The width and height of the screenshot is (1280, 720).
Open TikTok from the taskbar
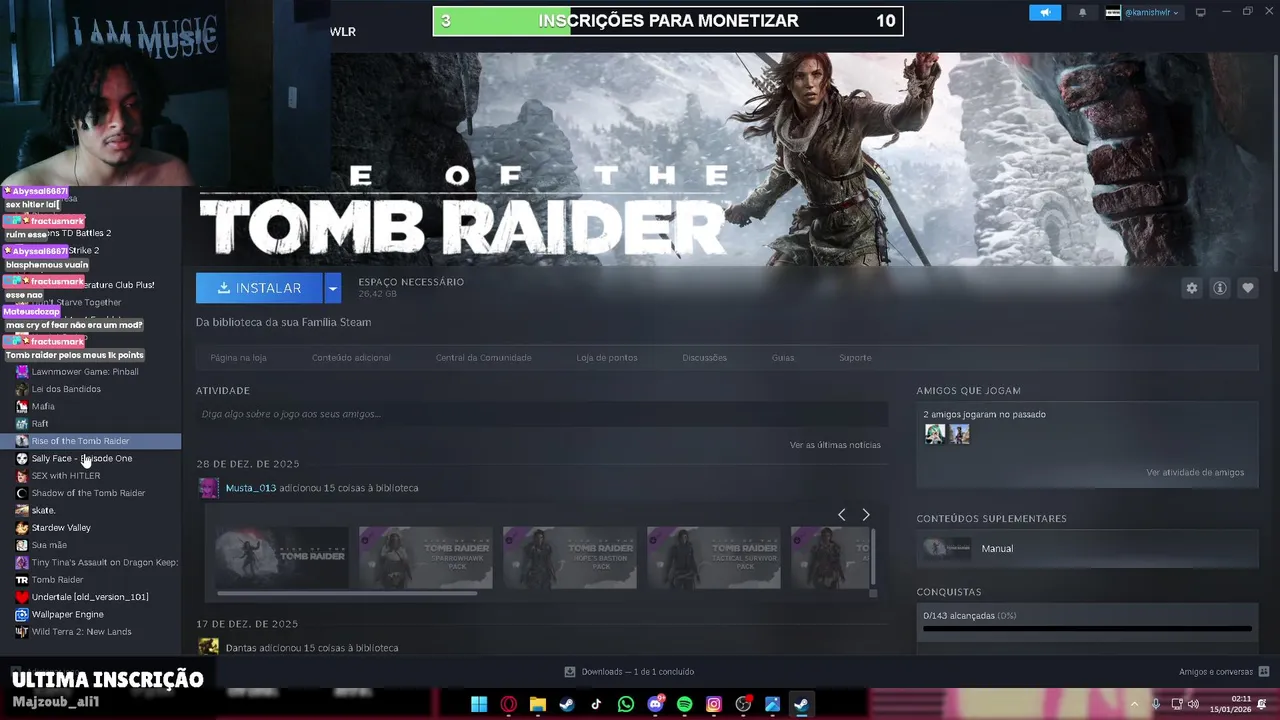point(597,704)
